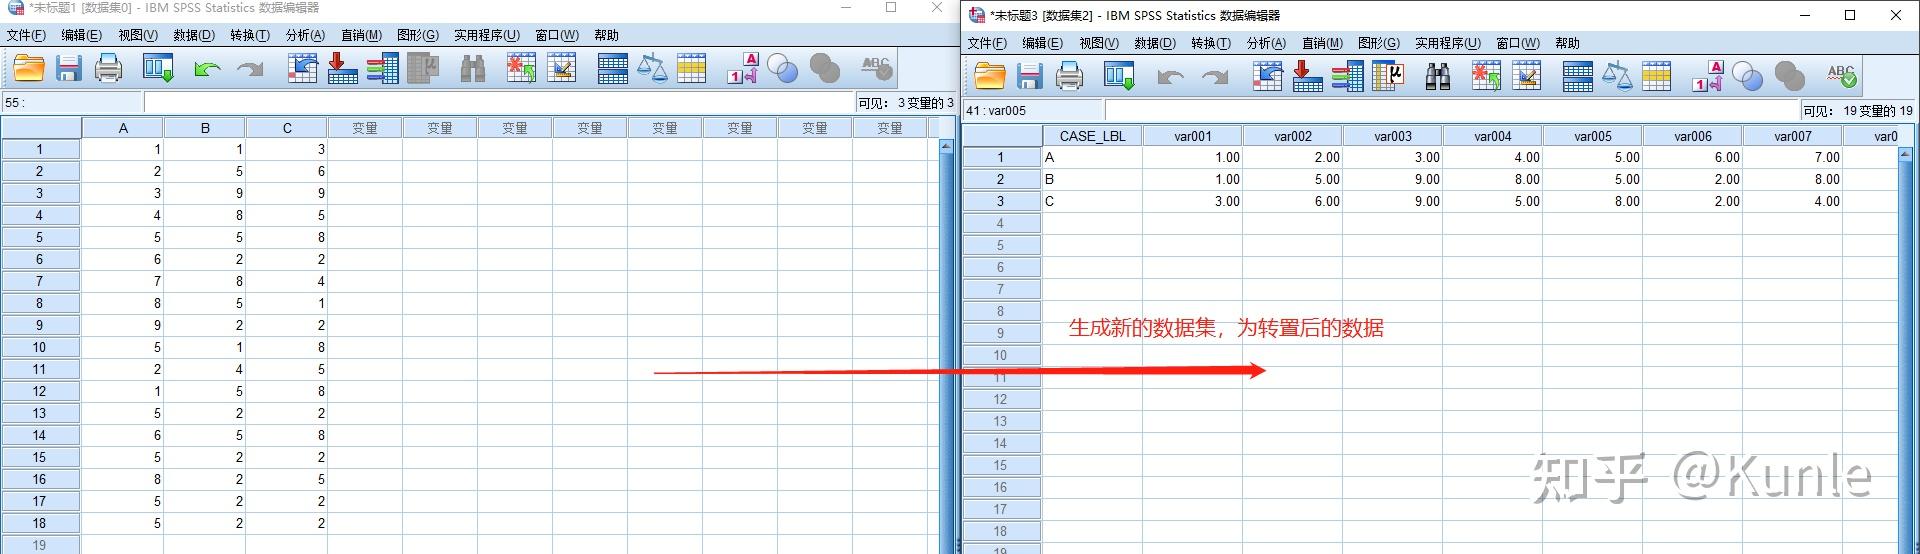Open 文件(F) menu in left window

tap(26, 35)
